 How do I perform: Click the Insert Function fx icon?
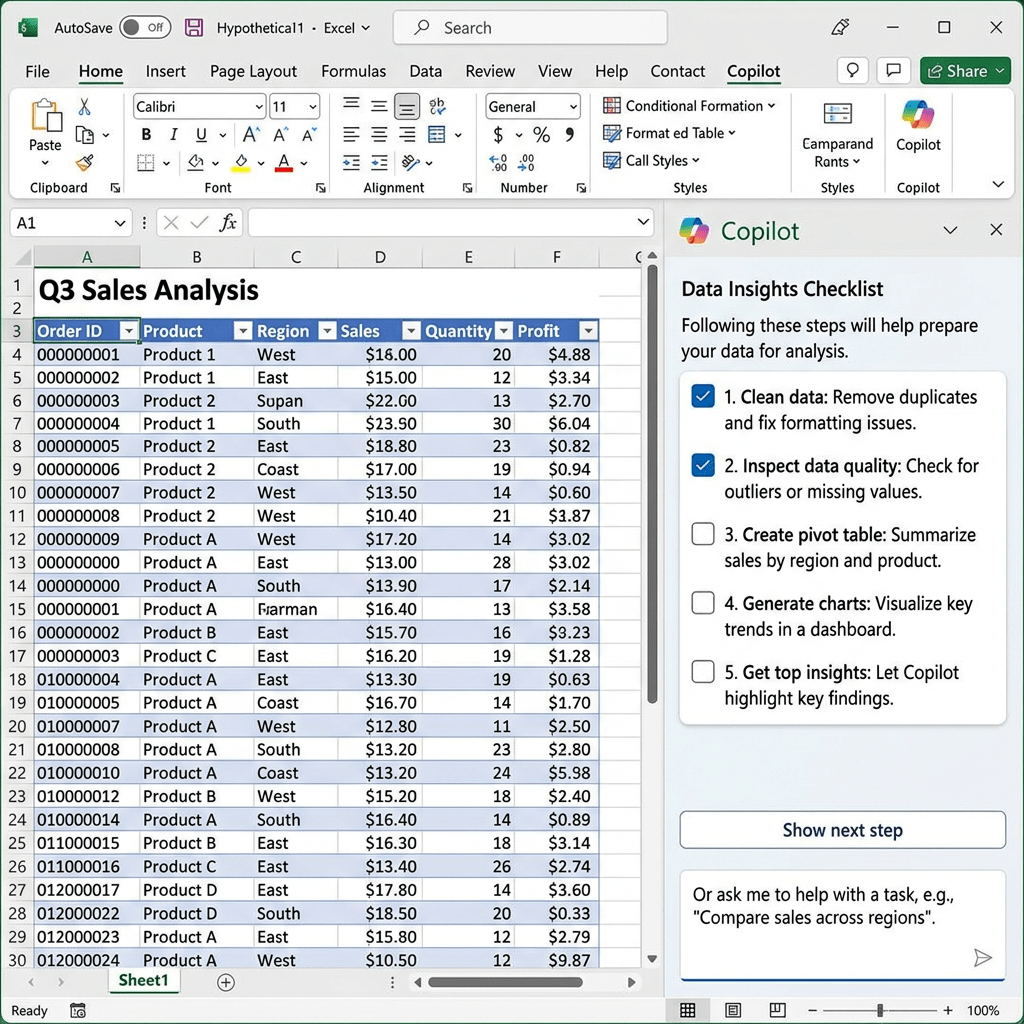pyautogui.click(x=227, y=223)
